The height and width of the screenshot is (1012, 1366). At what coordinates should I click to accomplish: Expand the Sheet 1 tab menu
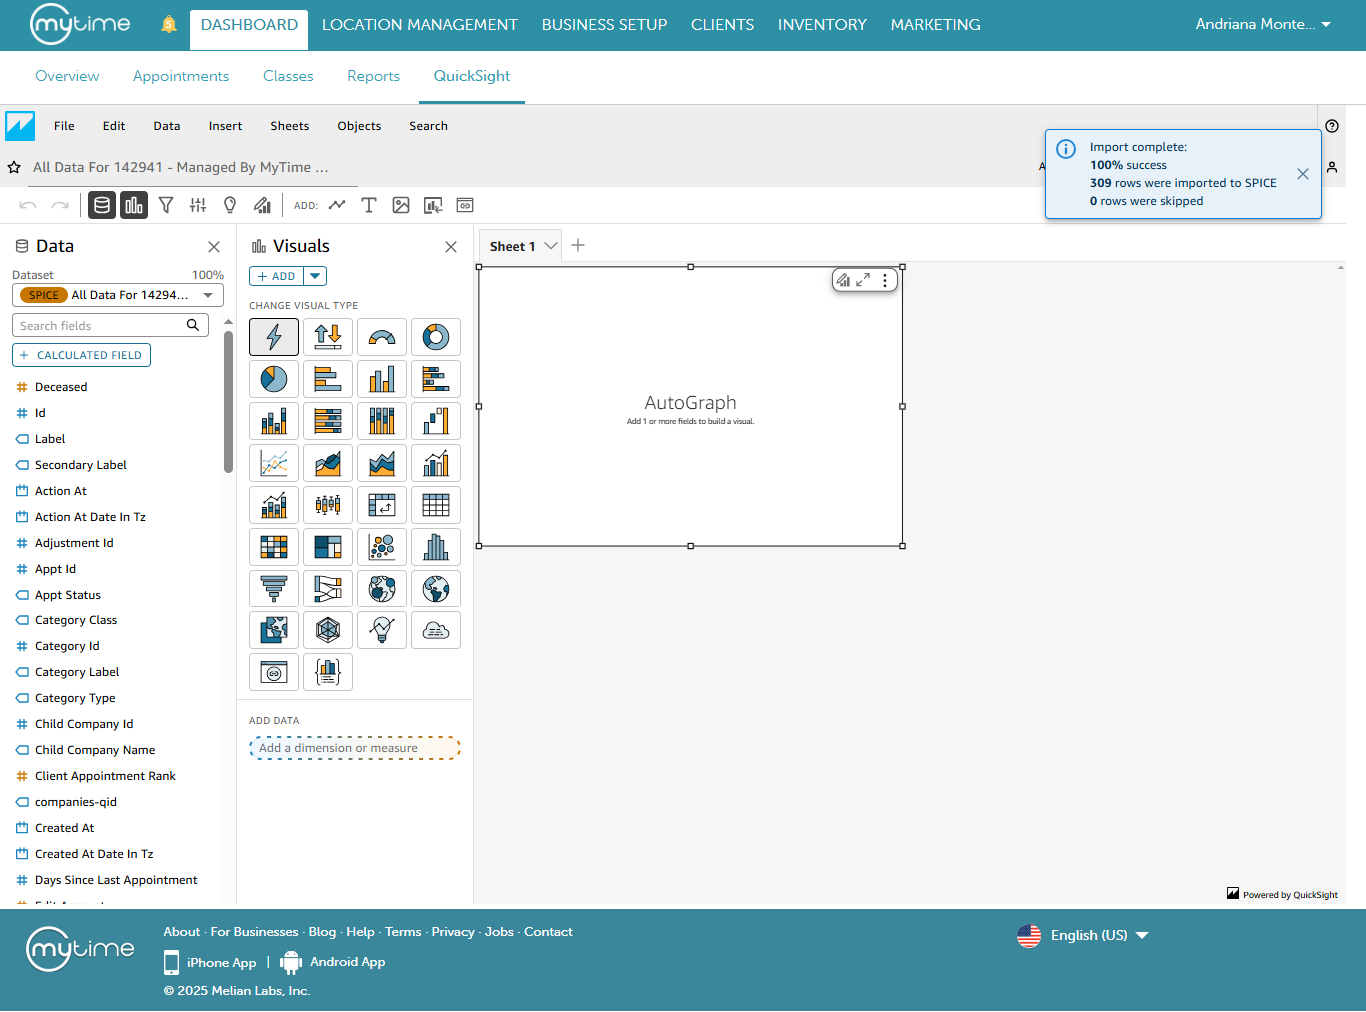550,246
